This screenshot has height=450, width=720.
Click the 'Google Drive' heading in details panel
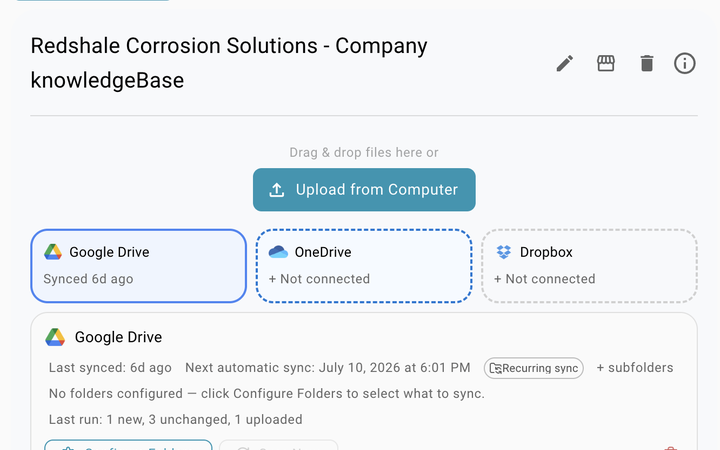click(118, 337)
